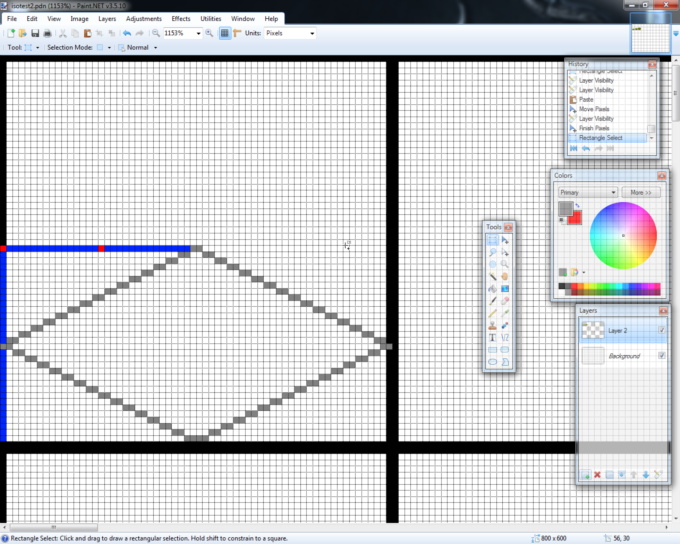Select the Rectangle Select tool in Tools panel
The height and width of the screenshot is (544, 680).
pyautogui.click(x=493, y=240)
